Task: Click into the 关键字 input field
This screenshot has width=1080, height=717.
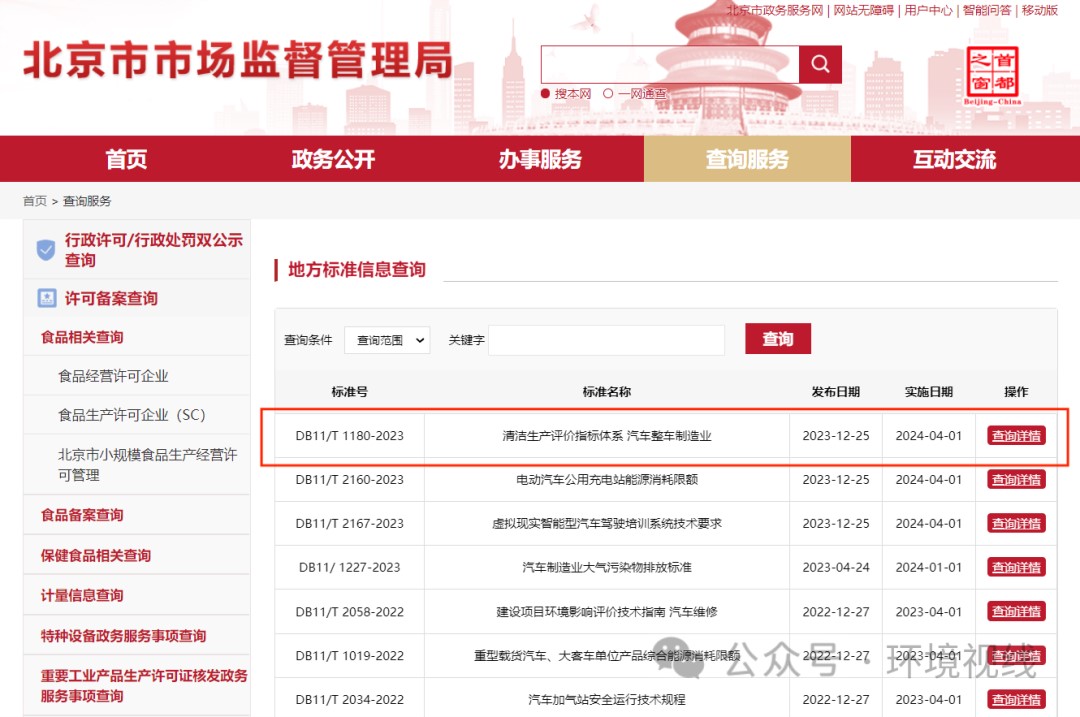Action: pos(606,340)
